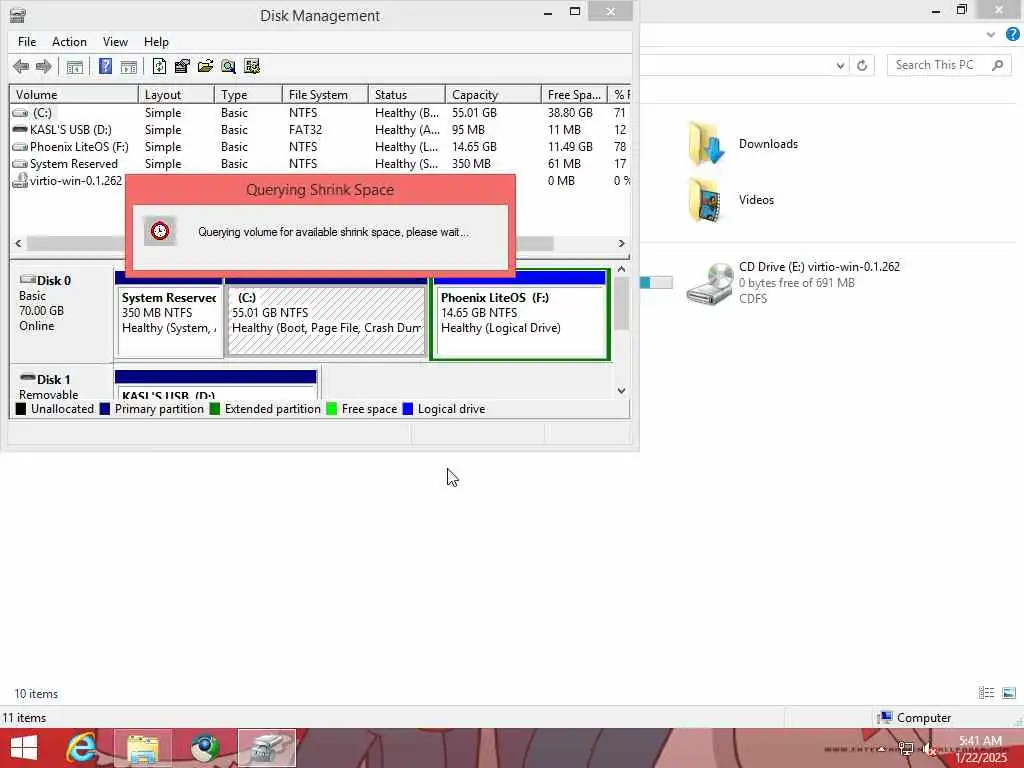This screenshot has height=768, width=1024.
Task: Expand the Explorer ribbon chevron
Action: pyautogui.click(x=991, y=35)
